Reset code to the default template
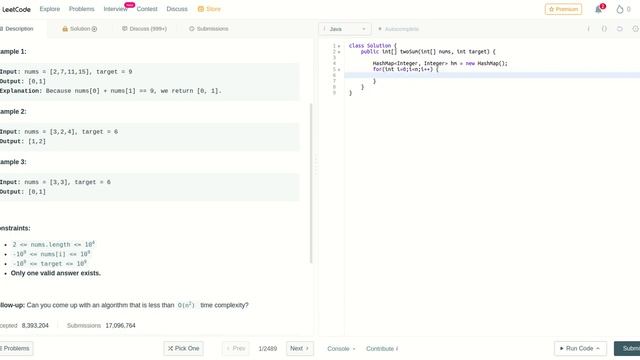 pos(620,29)
